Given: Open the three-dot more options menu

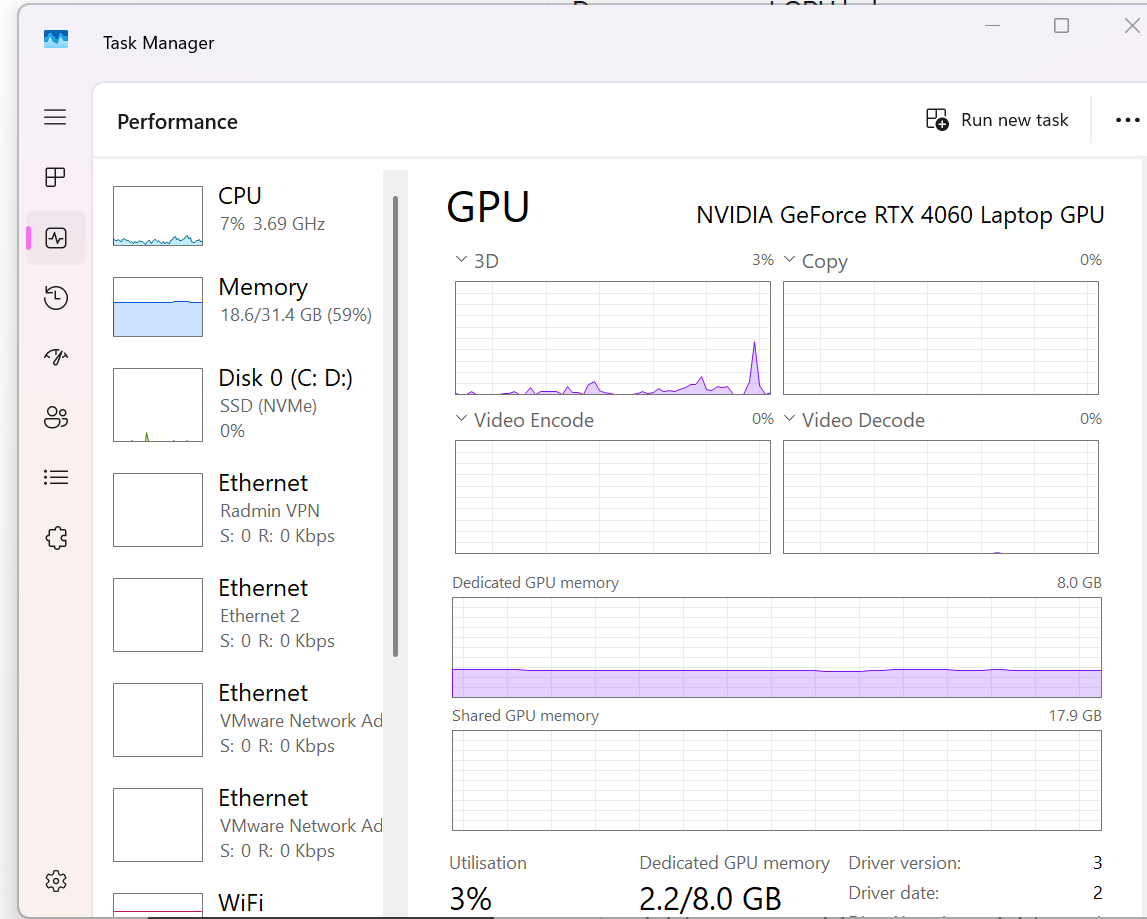Looking at the screenshot, I should pyautogui.click(x=1127, y=120).
